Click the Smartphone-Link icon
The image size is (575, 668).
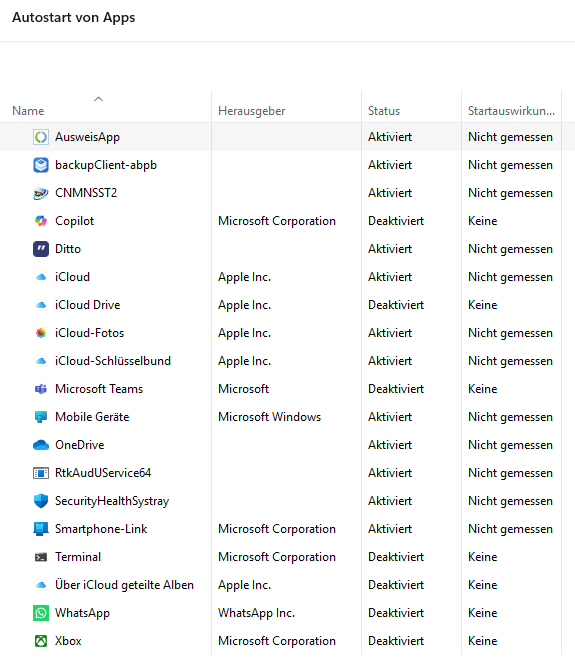pos(41,529)
